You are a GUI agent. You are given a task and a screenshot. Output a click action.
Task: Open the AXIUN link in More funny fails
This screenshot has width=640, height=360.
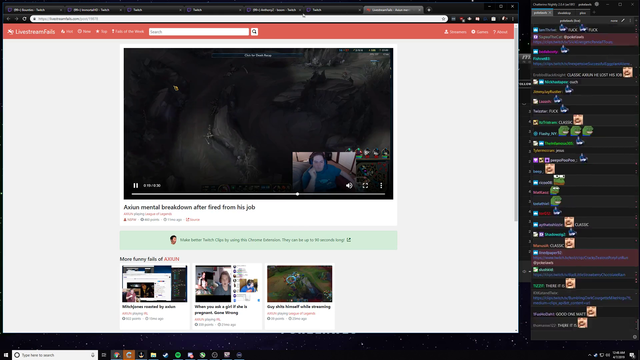tap(171, 259)
